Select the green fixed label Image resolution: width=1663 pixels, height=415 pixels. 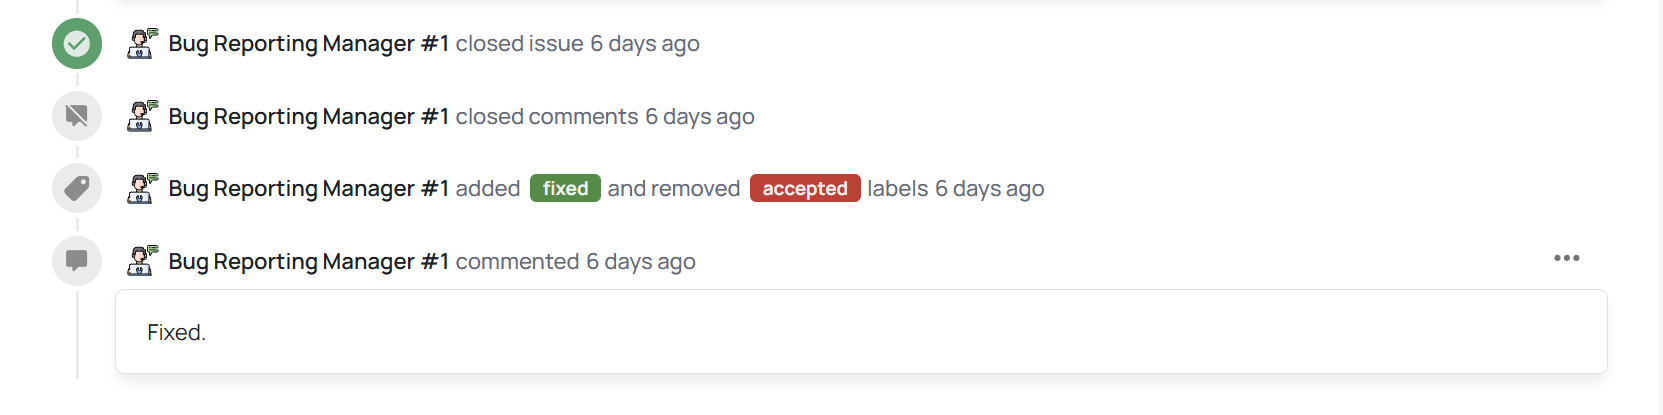[565, 188]
